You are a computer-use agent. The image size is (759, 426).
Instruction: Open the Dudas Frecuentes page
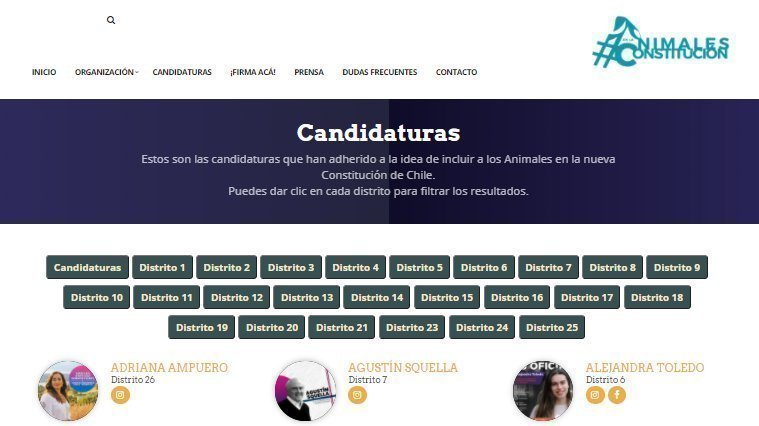(380, 72)
